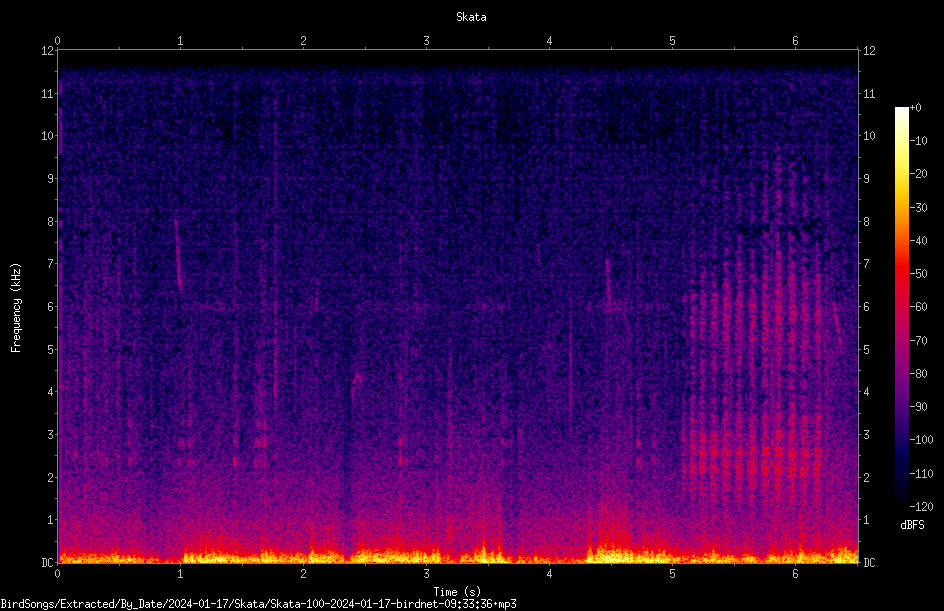This screenshot has height=611, width=944.
Task: Select the -50 level on the color scale
Action: pyautogui.click(x=918, y=273)
